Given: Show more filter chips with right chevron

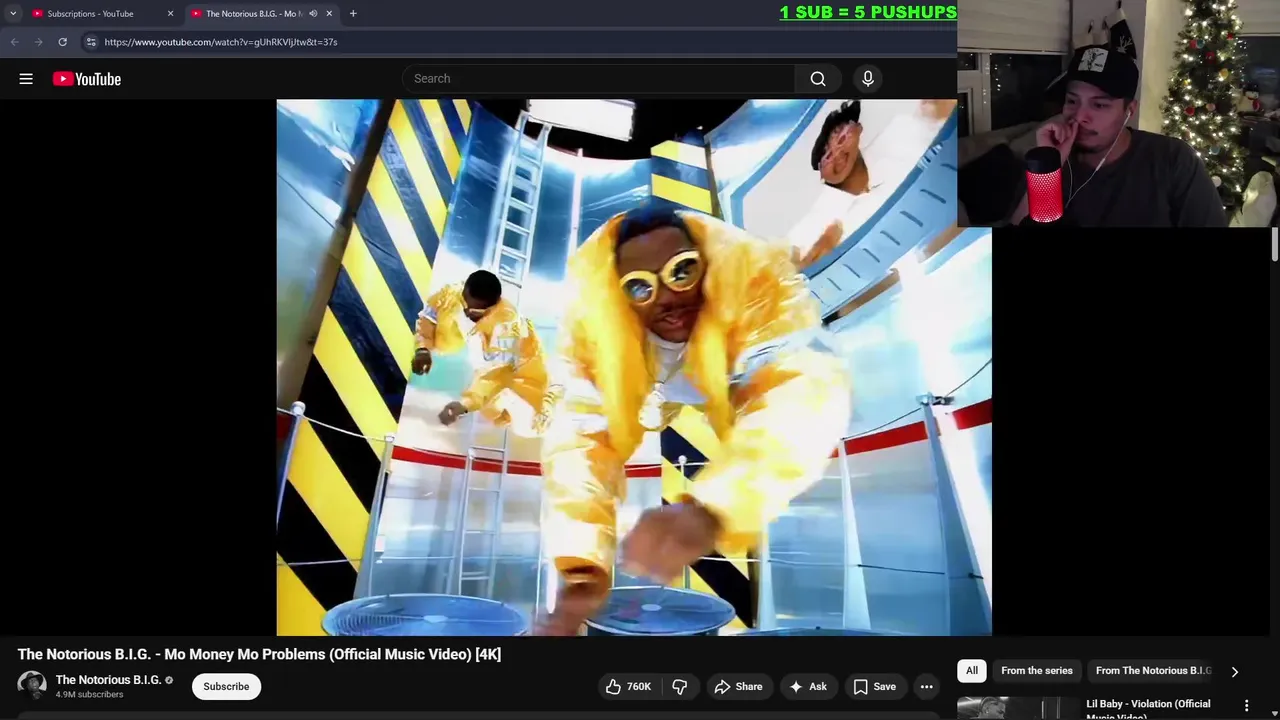Looking at the screenshot, I should [x=1234, y=672].
